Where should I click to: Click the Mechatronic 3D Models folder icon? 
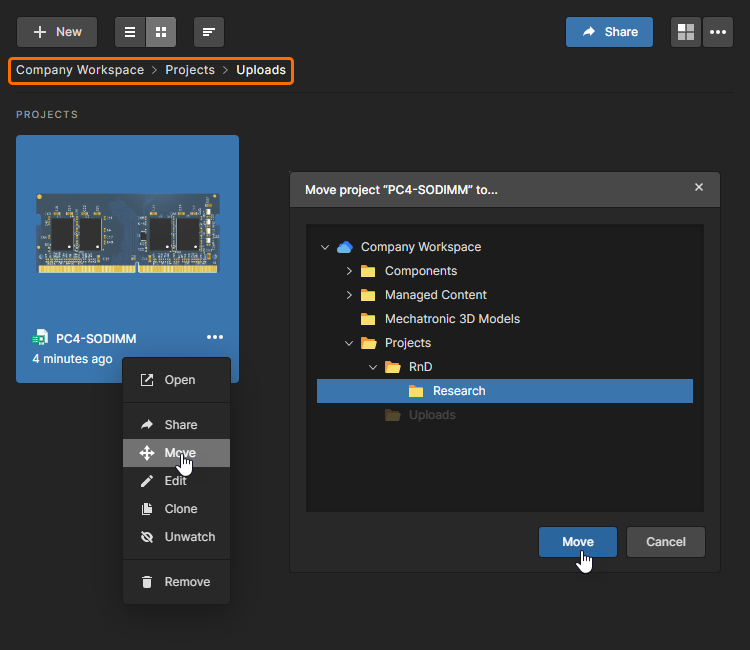368,319
